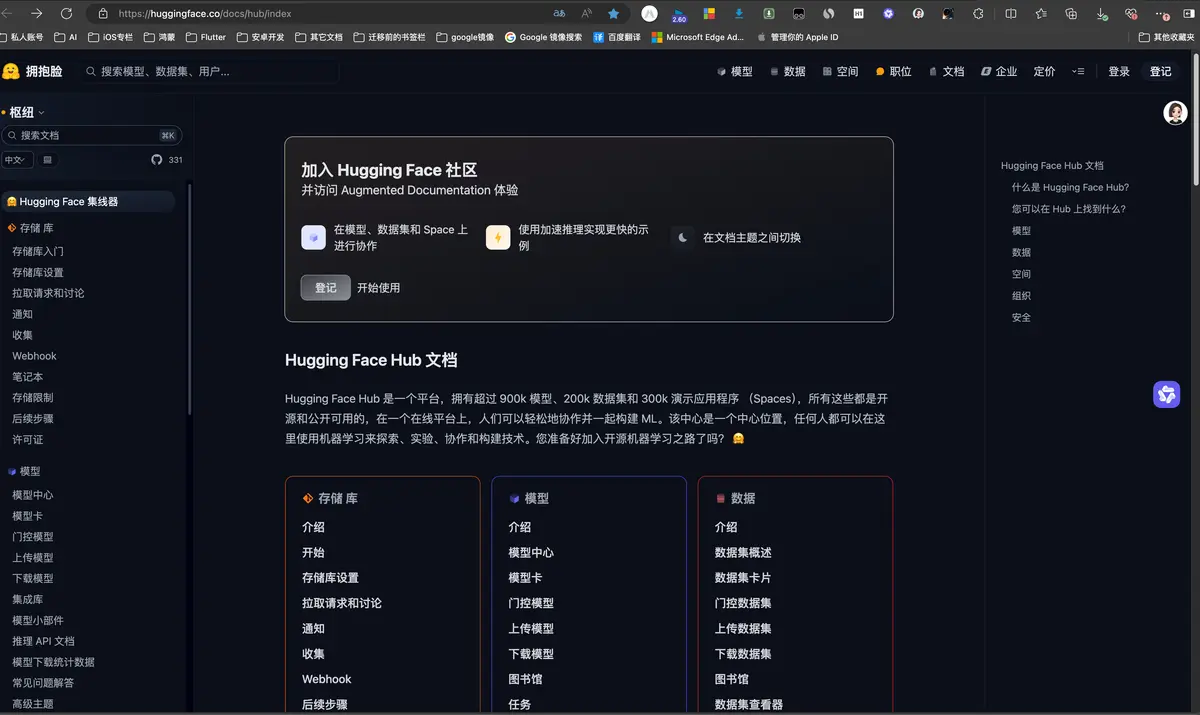Open 下载数据集 in the 数据 card
This screenshot has width=1200, height=715.
(x=743, y=654)
